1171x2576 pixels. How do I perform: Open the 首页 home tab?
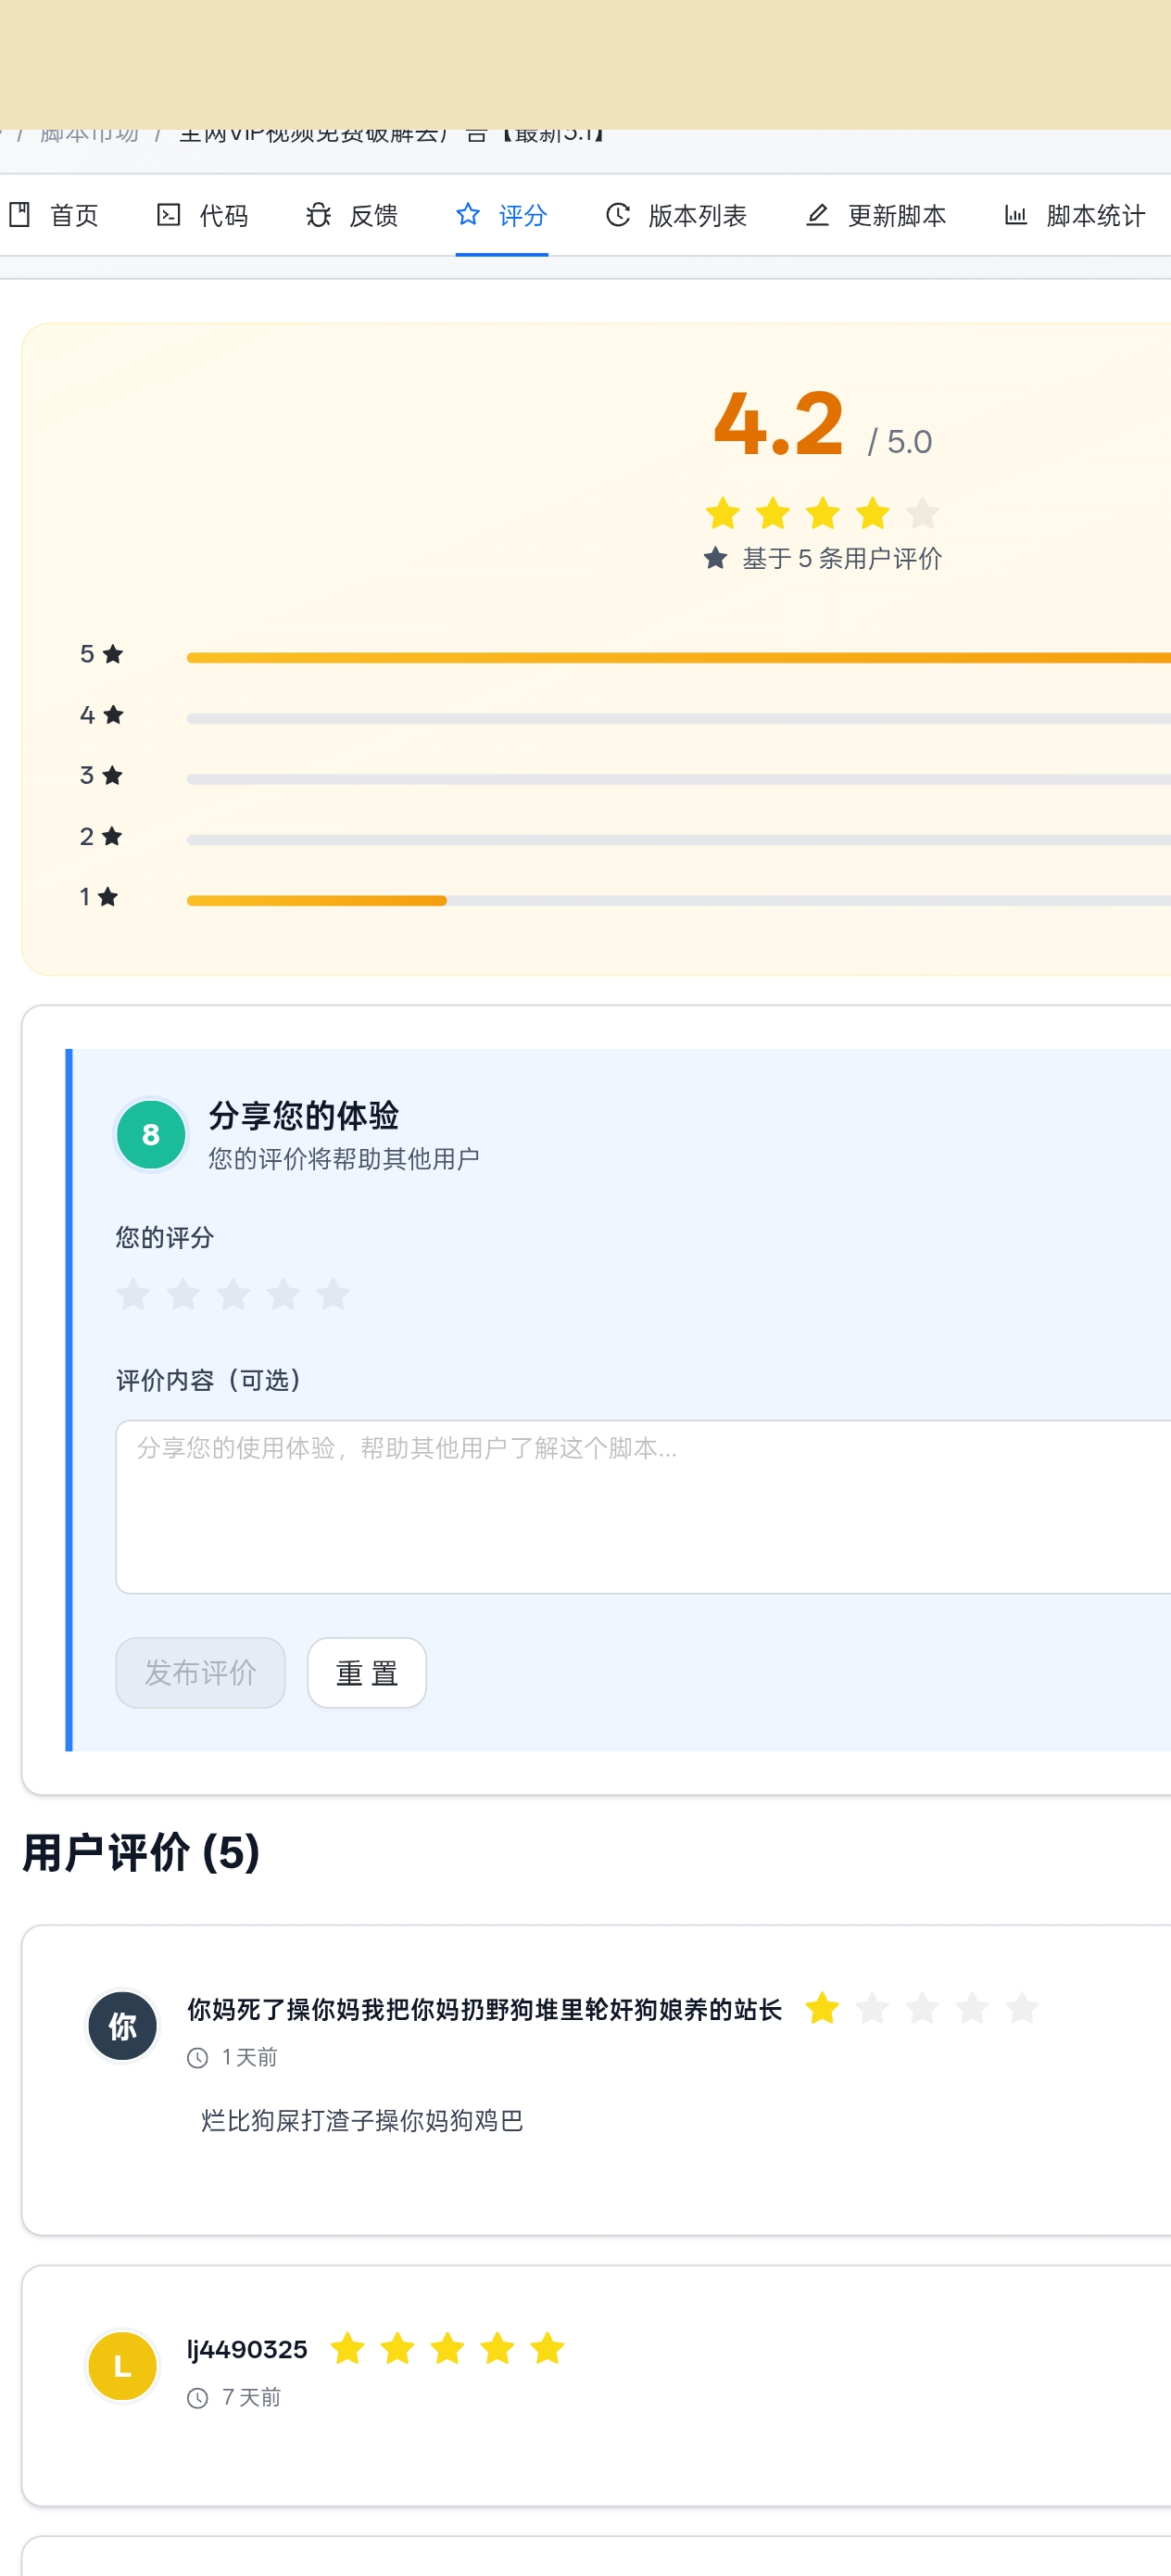point(53,215)
